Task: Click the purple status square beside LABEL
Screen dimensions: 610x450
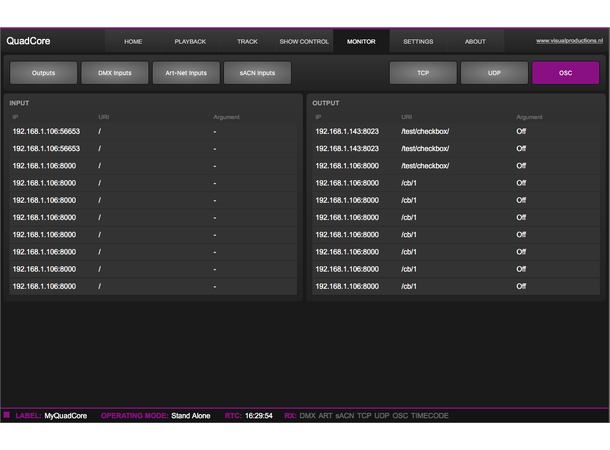Action: 7,415
